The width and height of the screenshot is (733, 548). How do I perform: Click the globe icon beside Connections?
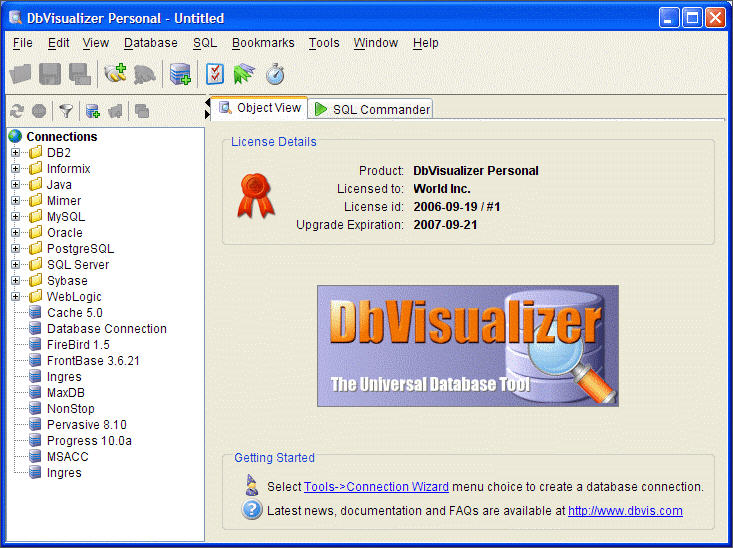pyautogui.click(x=15, y=137)
